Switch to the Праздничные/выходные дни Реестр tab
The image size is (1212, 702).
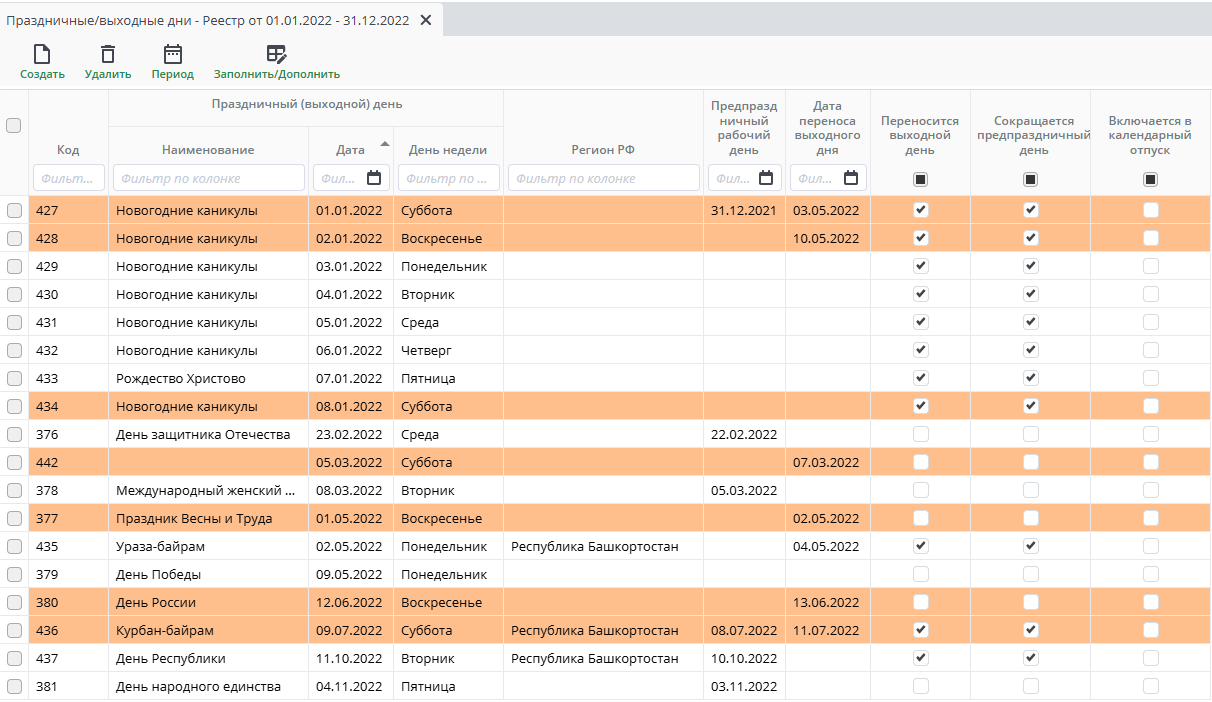[x=208, y=20]
